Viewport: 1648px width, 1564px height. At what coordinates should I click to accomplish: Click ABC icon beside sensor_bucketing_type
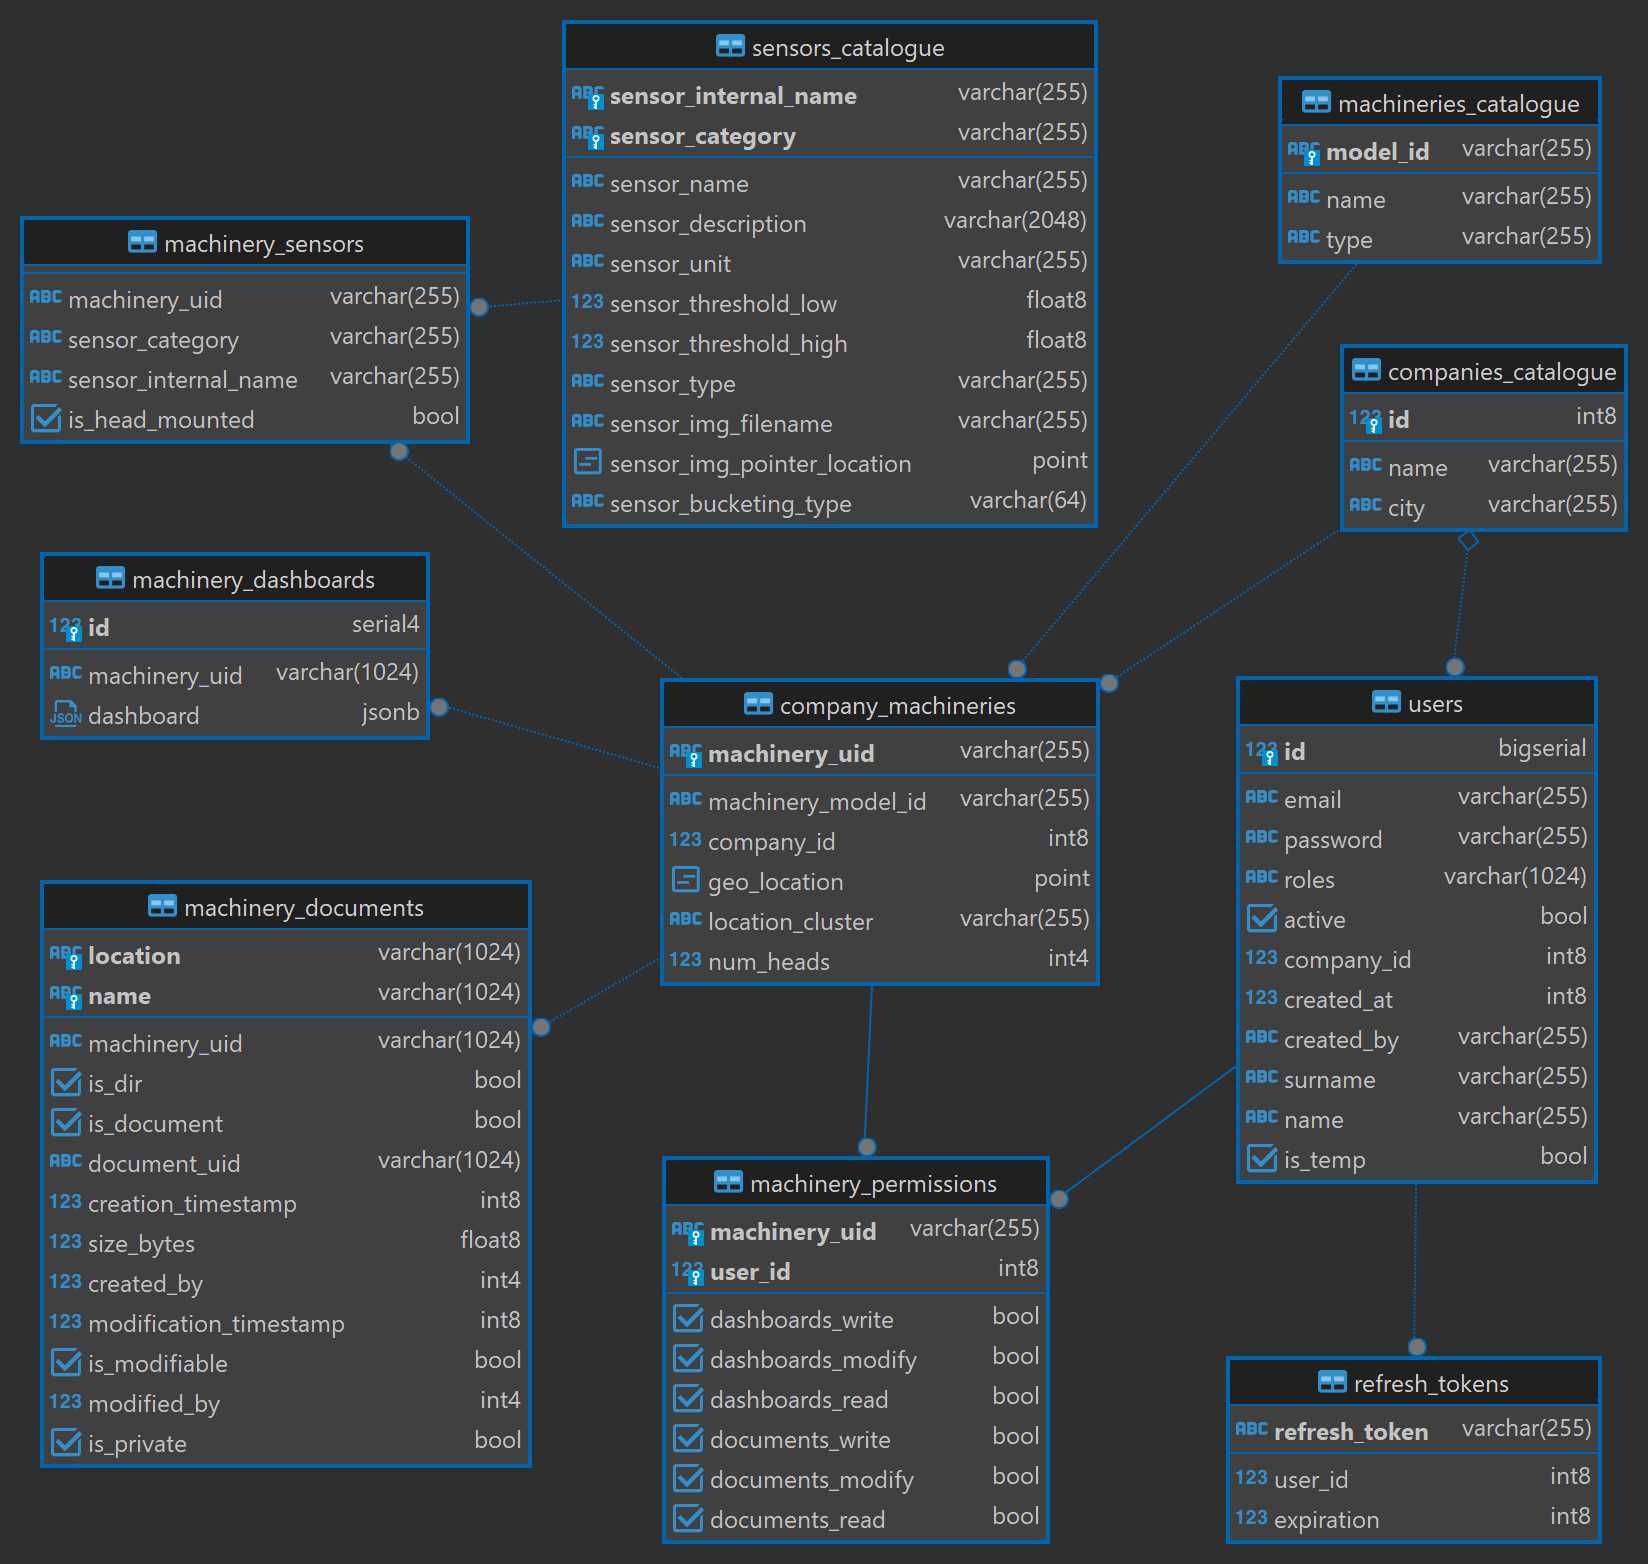pos(587,501)
